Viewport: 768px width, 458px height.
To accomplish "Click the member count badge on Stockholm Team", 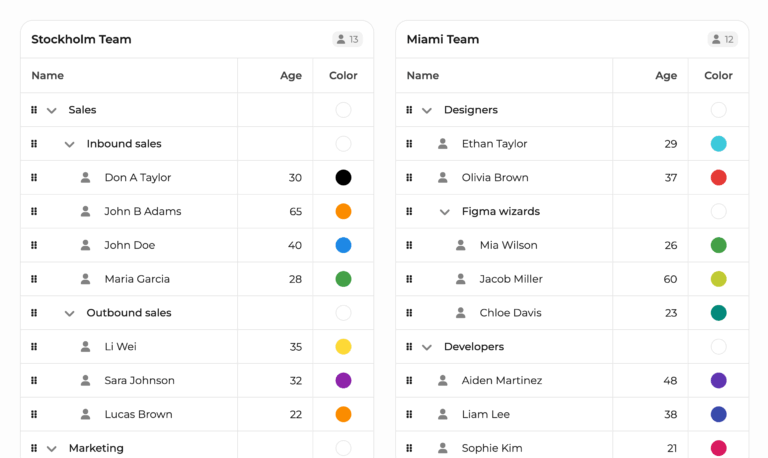I will tap(348, 39).
